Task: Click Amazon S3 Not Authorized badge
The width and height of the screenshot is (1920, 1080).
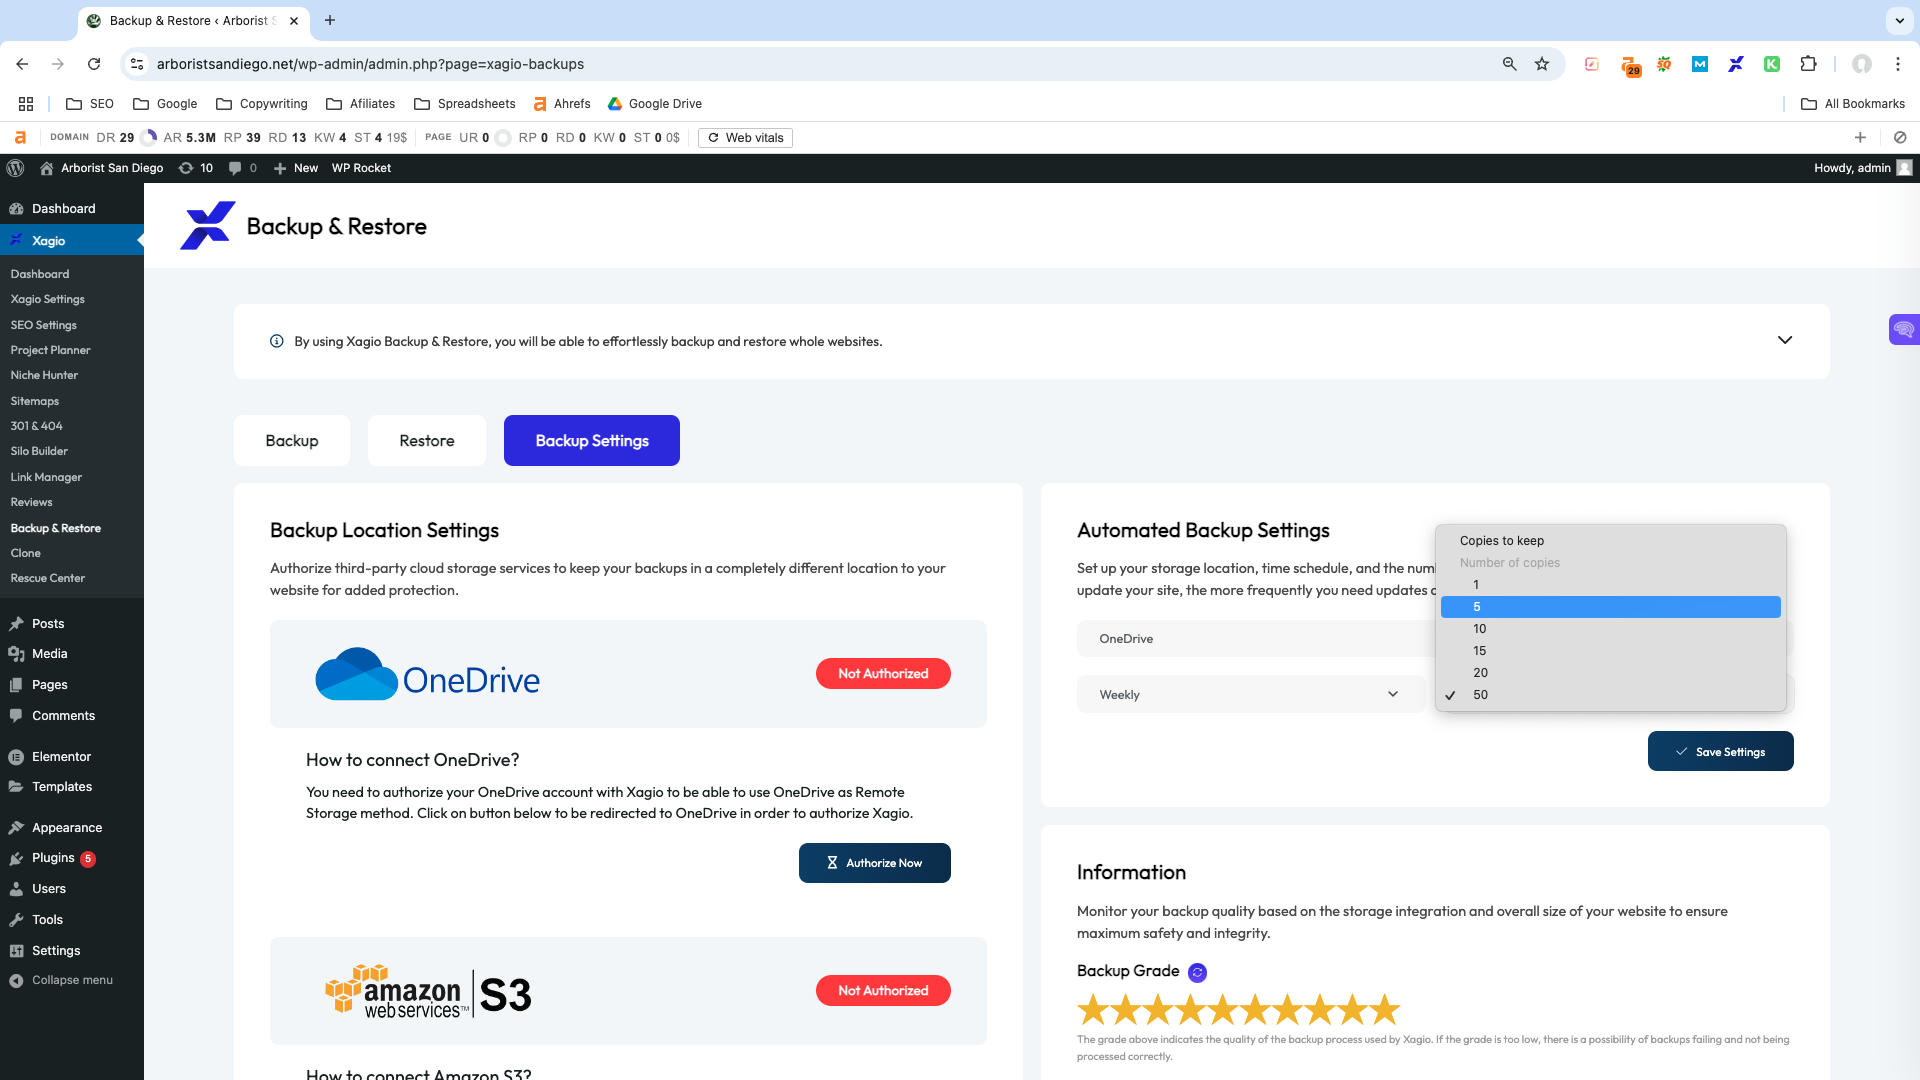Action: click(x=883, y=991)
